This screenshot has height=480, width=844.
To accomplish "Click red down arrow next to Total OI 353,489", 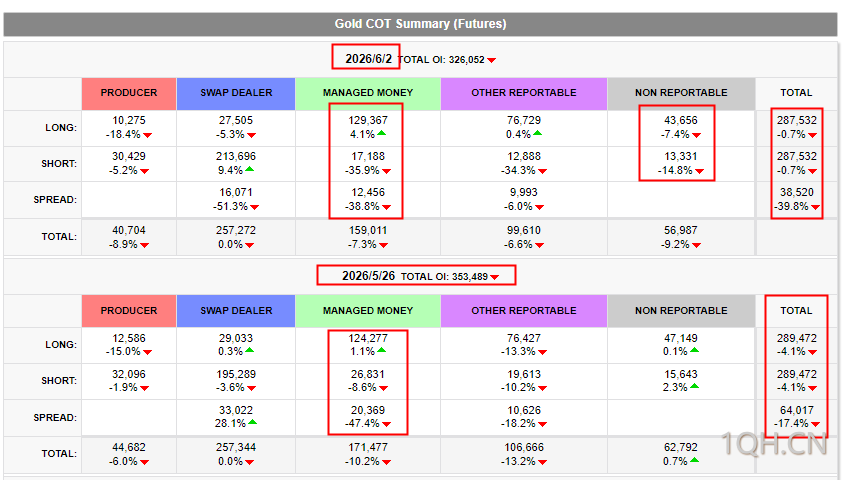I will 494,277.
